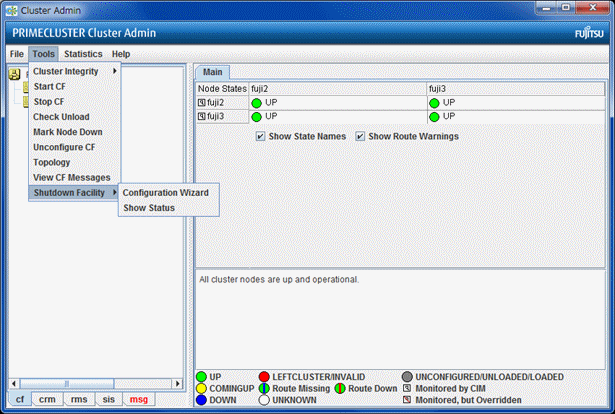Launch Shutdown Facility Configuration Wizard
The height and width of the screenshot is (414, 615).
point(169,193)
